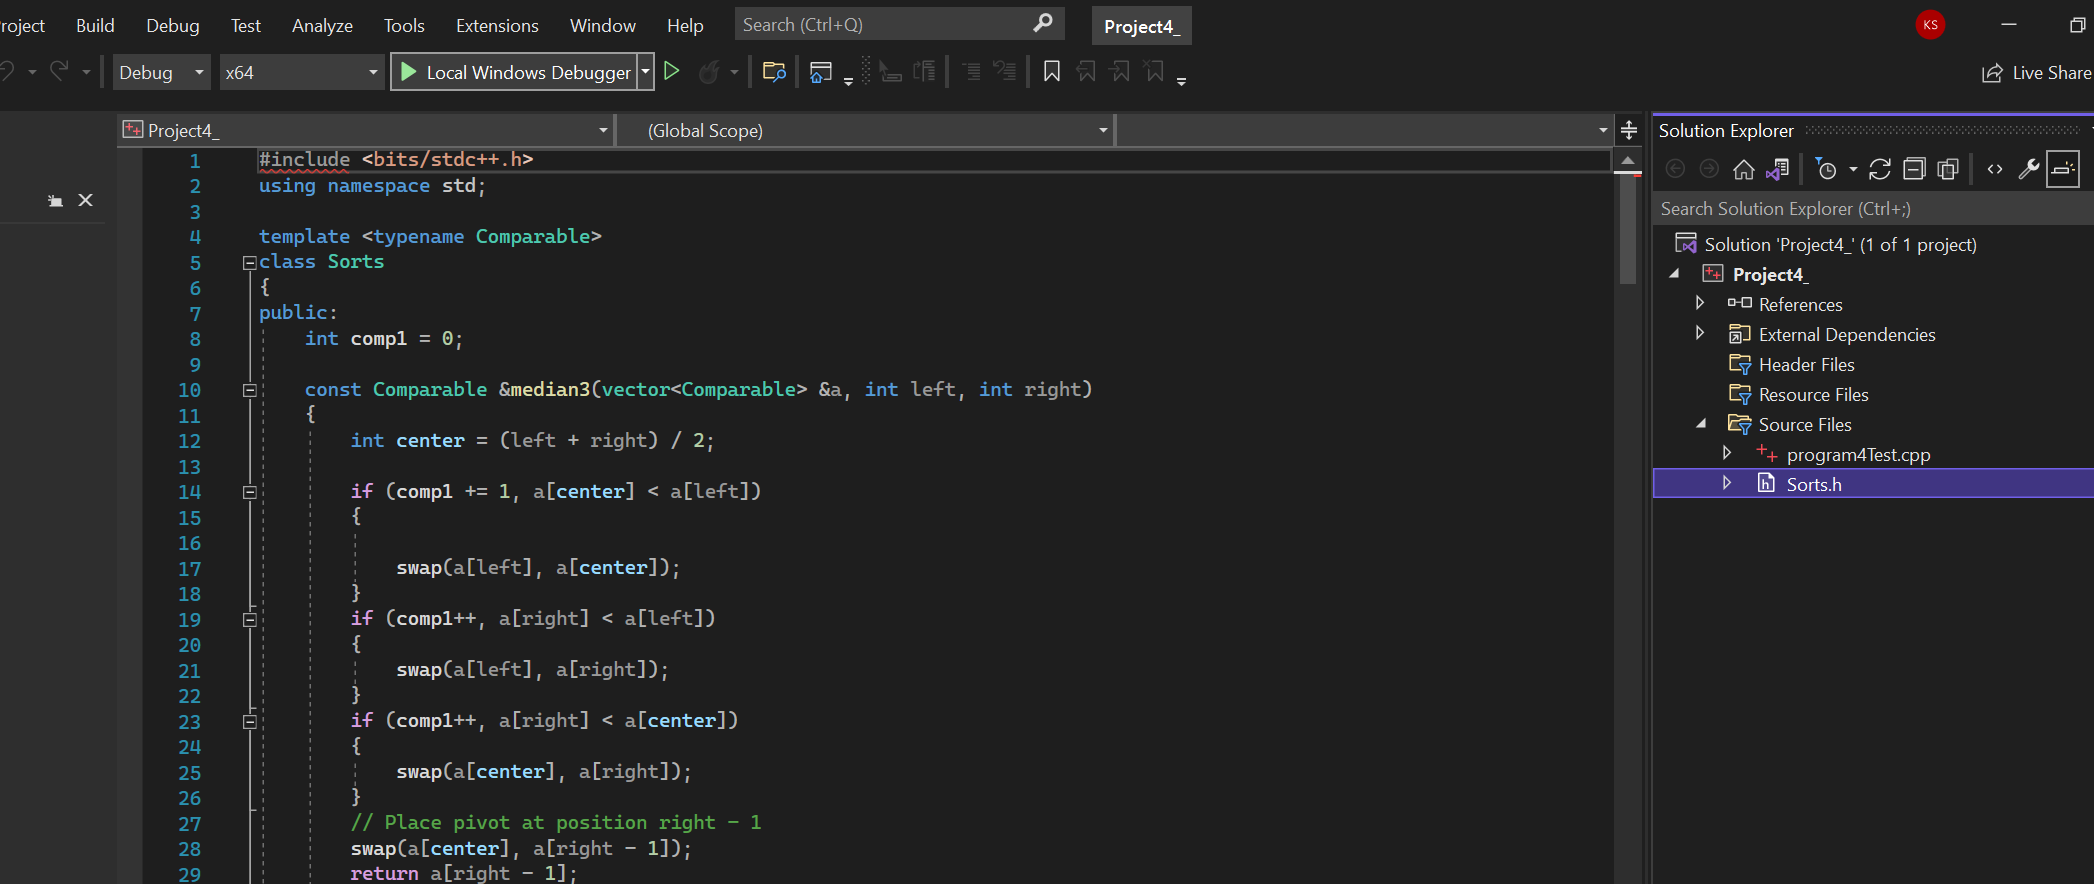Click the Search Solution Explorer field
Screen dimensions: 2094x884
(x=1870, y=209)
